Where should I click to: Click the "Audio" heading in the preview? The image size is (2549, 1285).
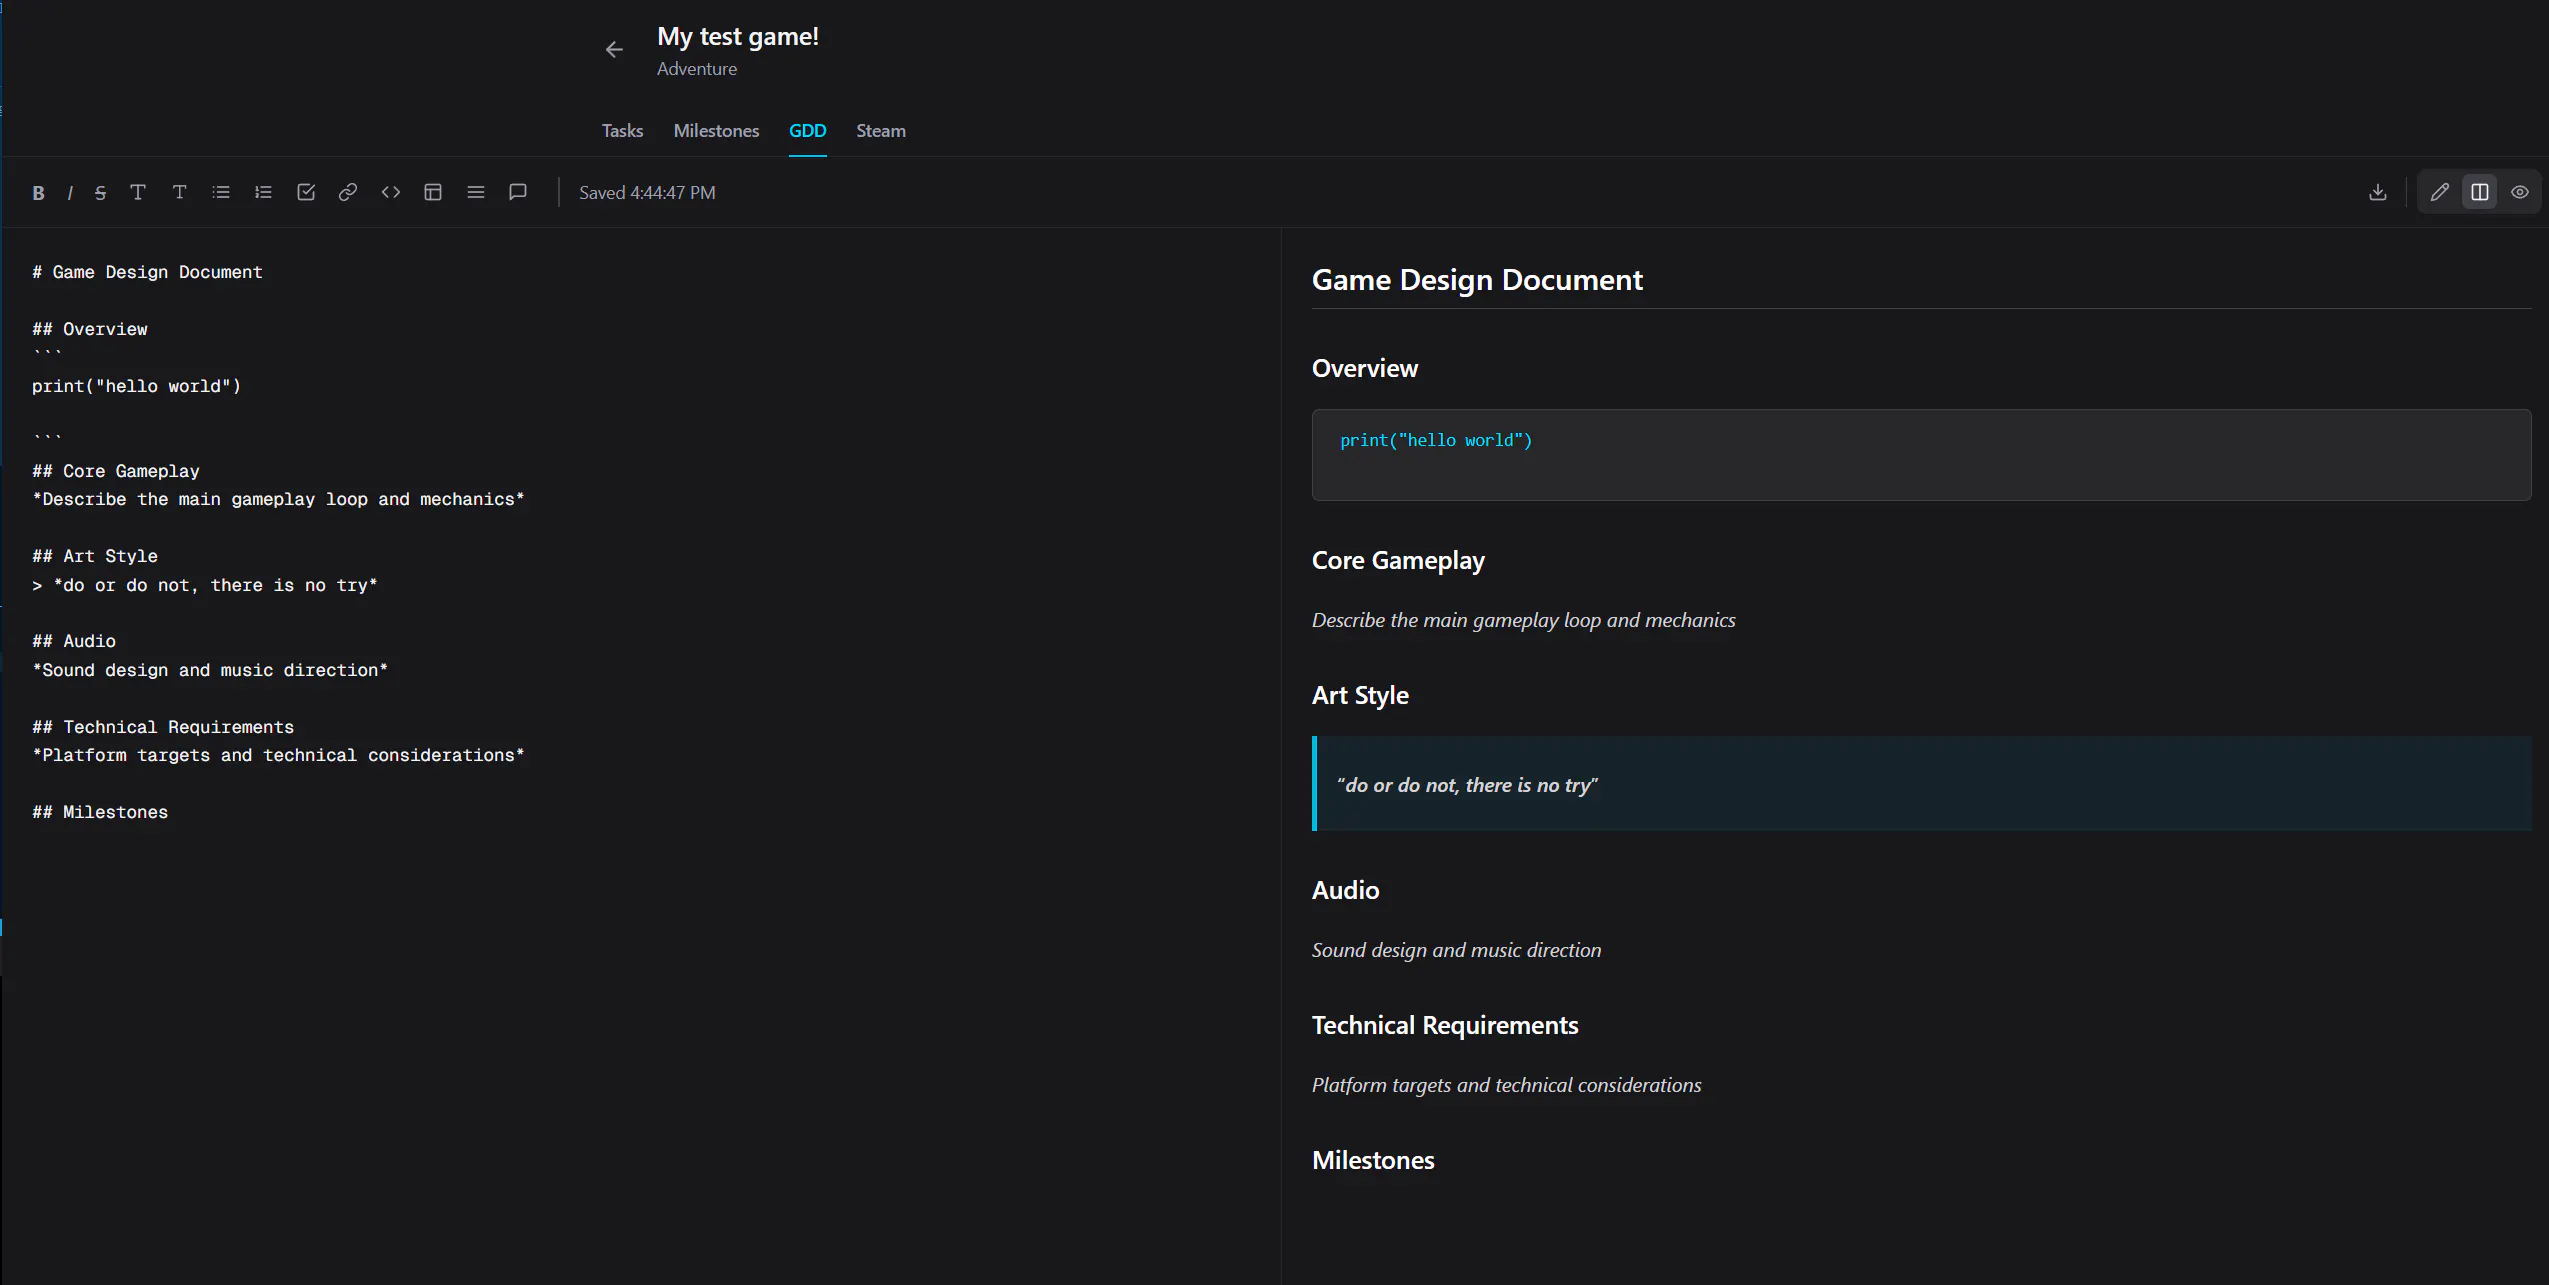point(1345,890)
